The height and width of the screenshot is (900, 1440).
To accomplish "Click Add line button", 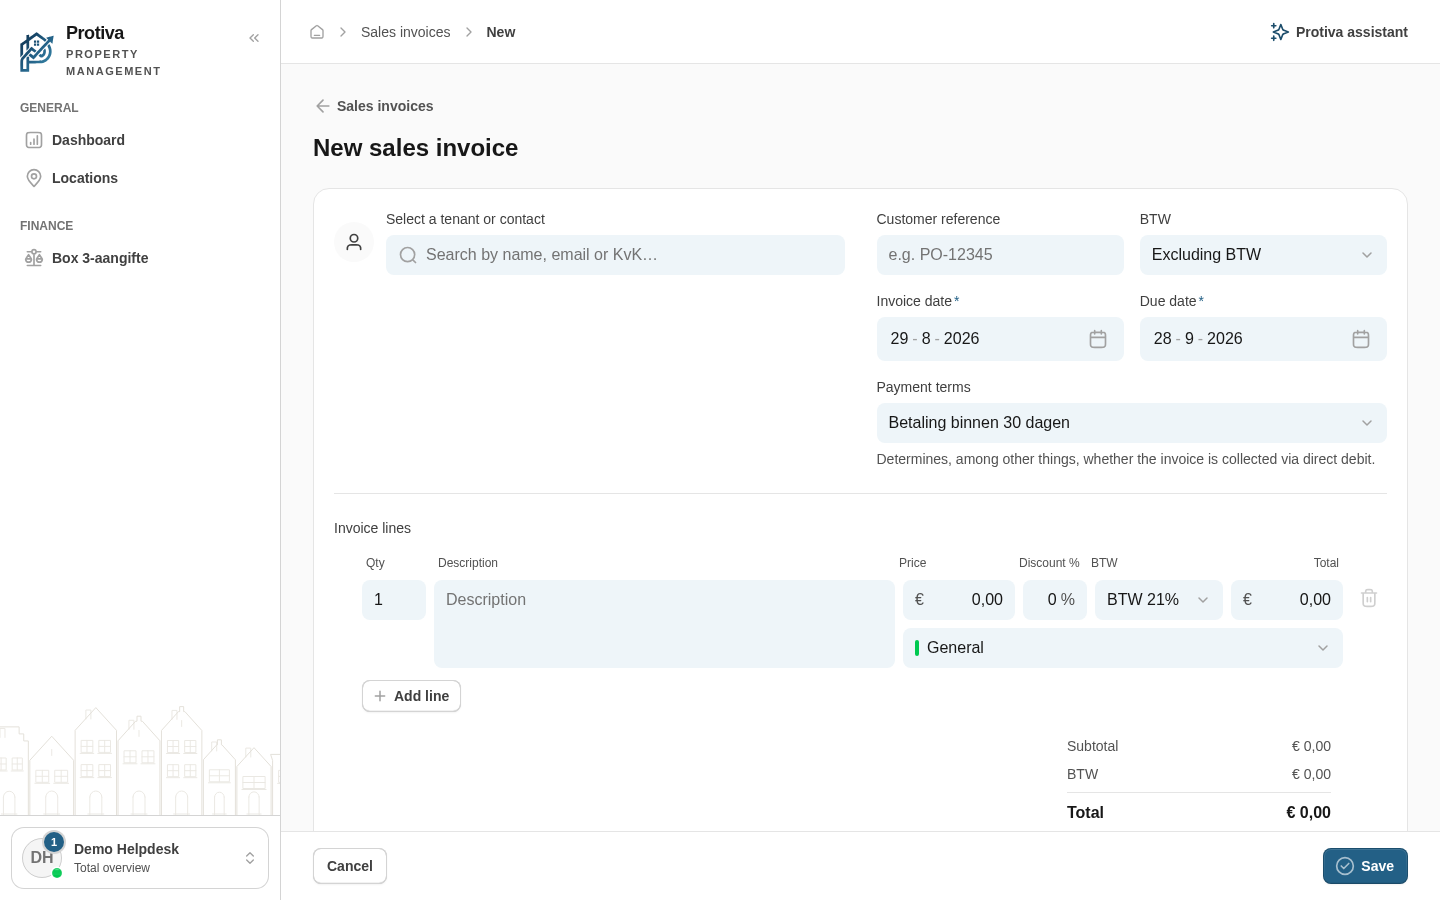I will click(411, 696).
